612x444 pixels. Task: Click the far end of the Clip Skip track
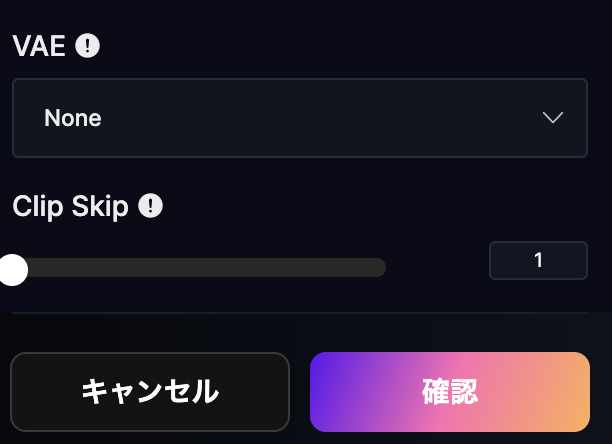coord(380,268)
